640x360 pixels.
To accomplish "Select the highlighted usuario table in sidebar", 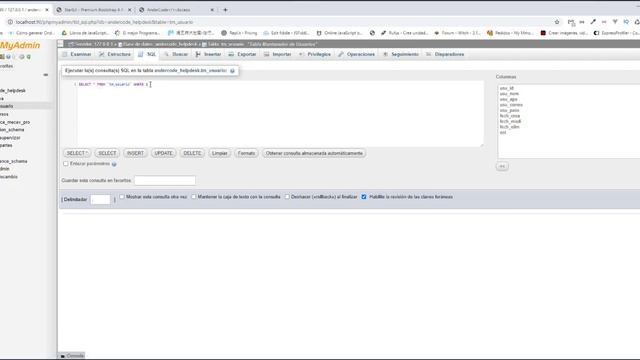I will pyautogui.click(x=7, y=106).
